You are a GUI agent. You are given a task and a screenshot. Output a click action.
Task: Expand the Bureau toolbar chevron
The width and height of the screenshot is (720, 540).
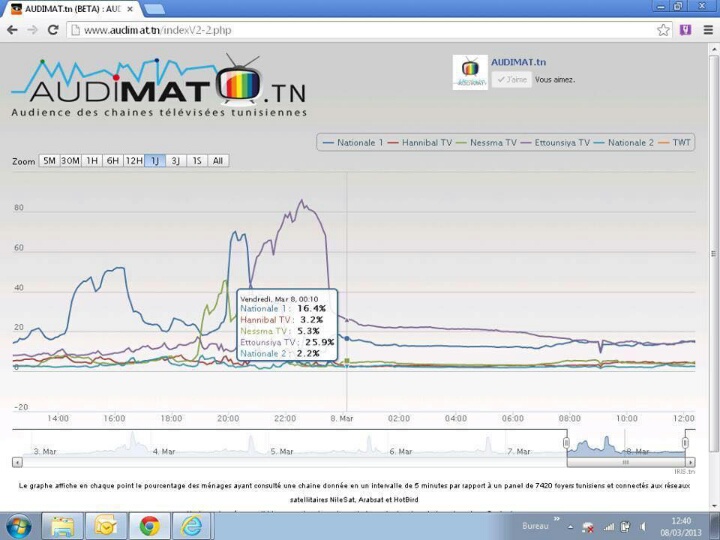557,519
